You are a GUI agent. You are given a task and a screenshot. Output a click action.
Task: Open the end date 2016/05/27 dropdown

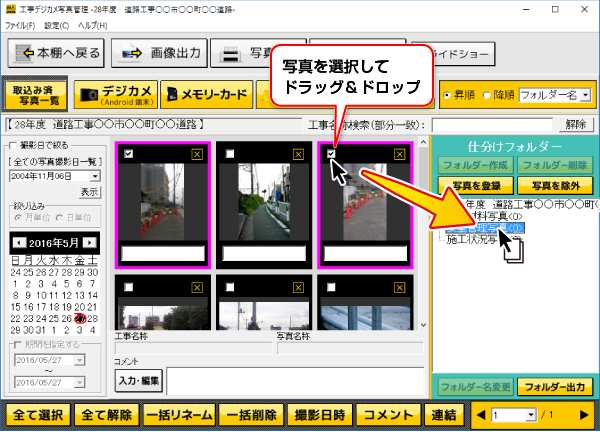80,382
